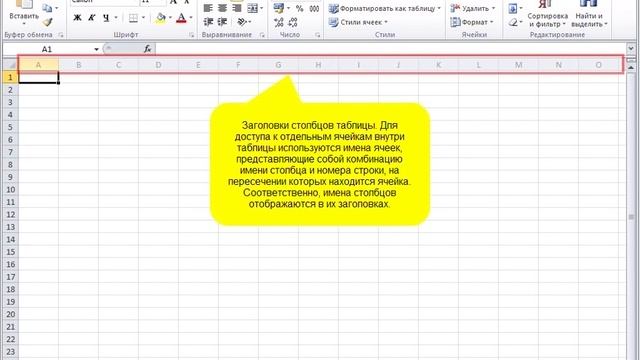Select column A header
640x360 pixels.
click(38, 64)
